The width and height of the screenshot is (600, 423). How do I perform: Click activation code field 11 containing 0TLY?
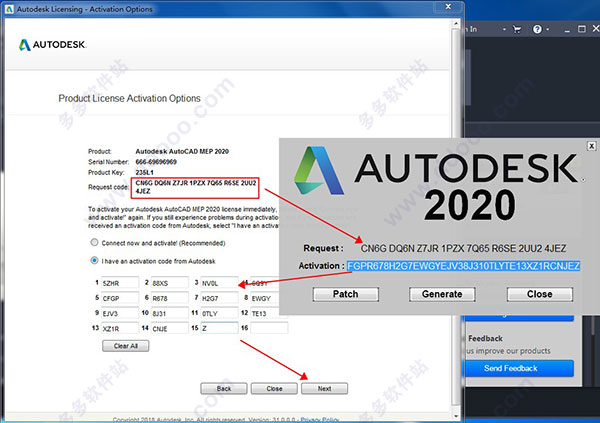[219, 313]
